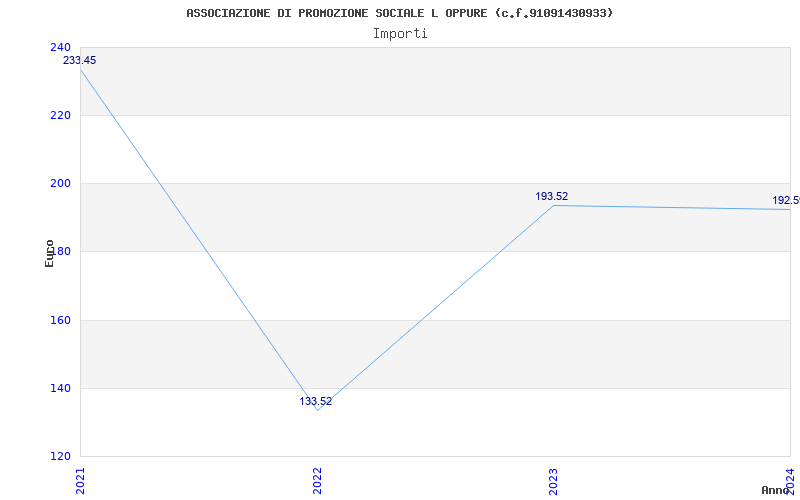Click the 240 tick label on y-axis
Screen dimensions: 800x500
point(60,47)
